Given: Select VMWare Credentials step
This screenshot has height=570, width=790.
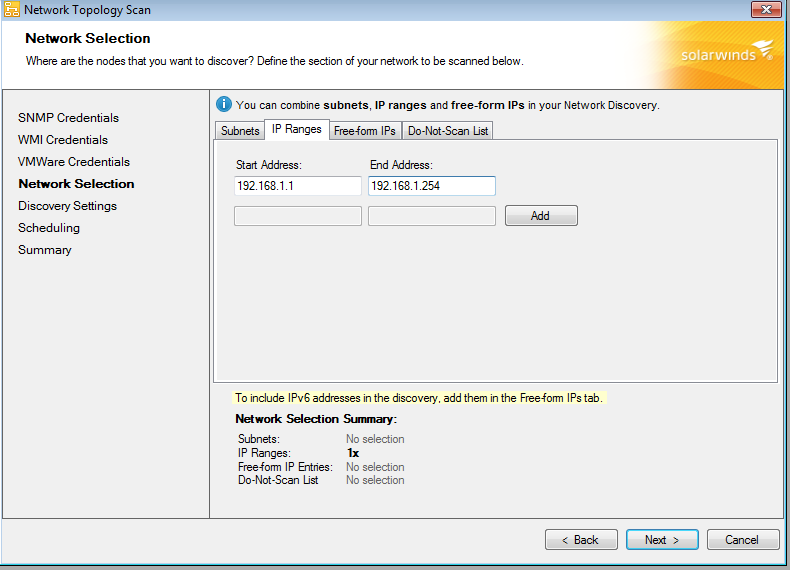Looking at the screenshot, I should tap(74, 162).
